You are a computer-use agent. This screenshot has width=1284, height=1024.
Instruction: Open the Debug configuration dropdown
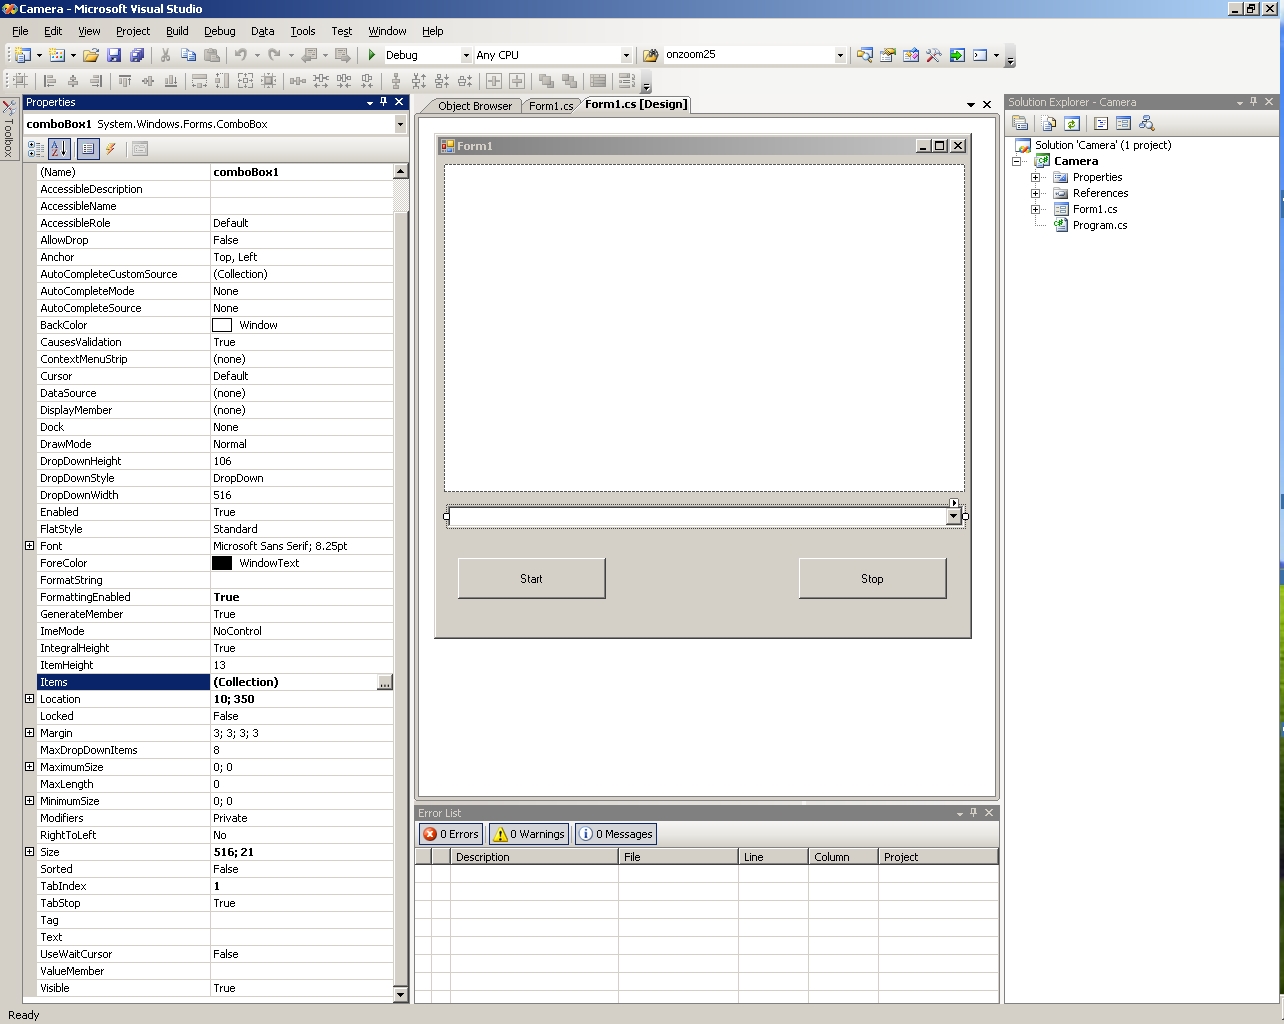click(465, 55)
